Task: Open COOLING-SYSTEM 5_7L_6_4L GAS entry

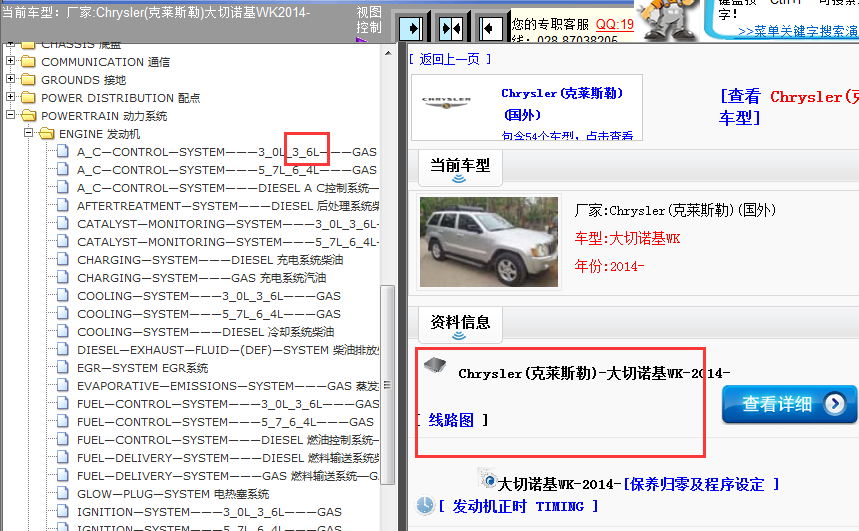Action: pos(209,314)
